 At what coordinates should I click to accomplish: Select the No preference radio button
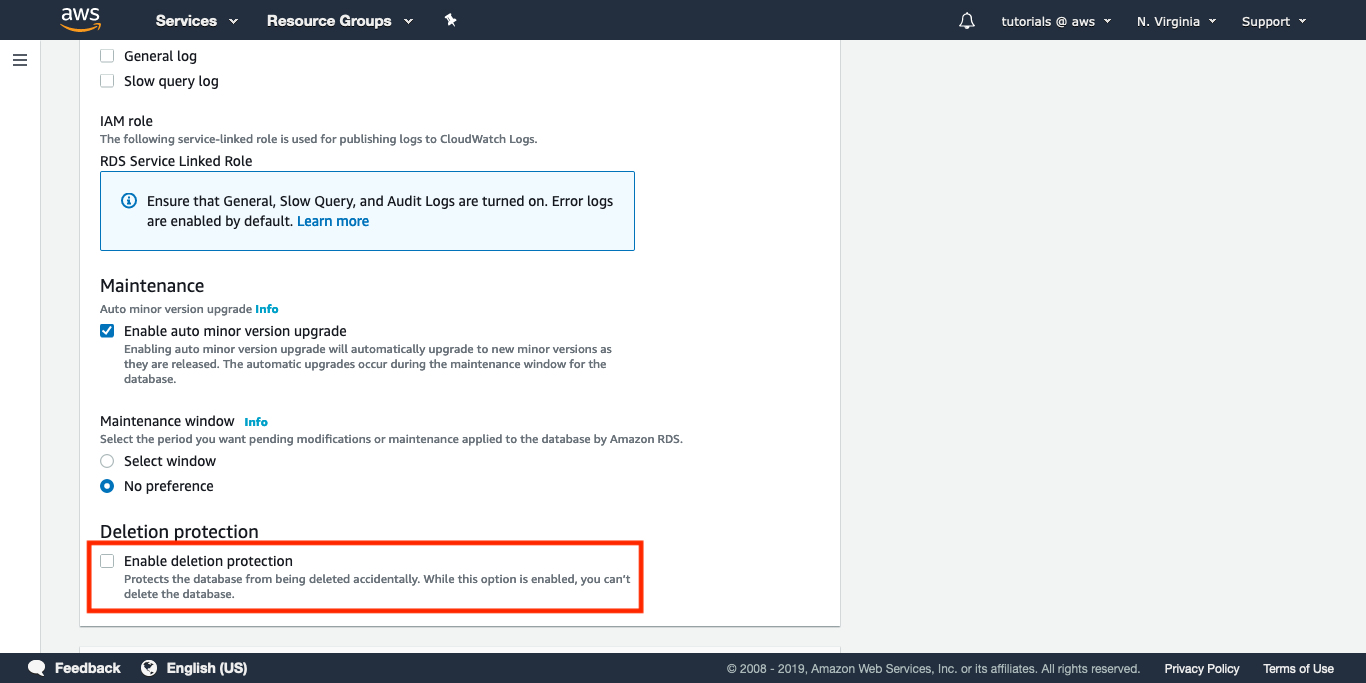pyautogui.click(x=107, y=486)
